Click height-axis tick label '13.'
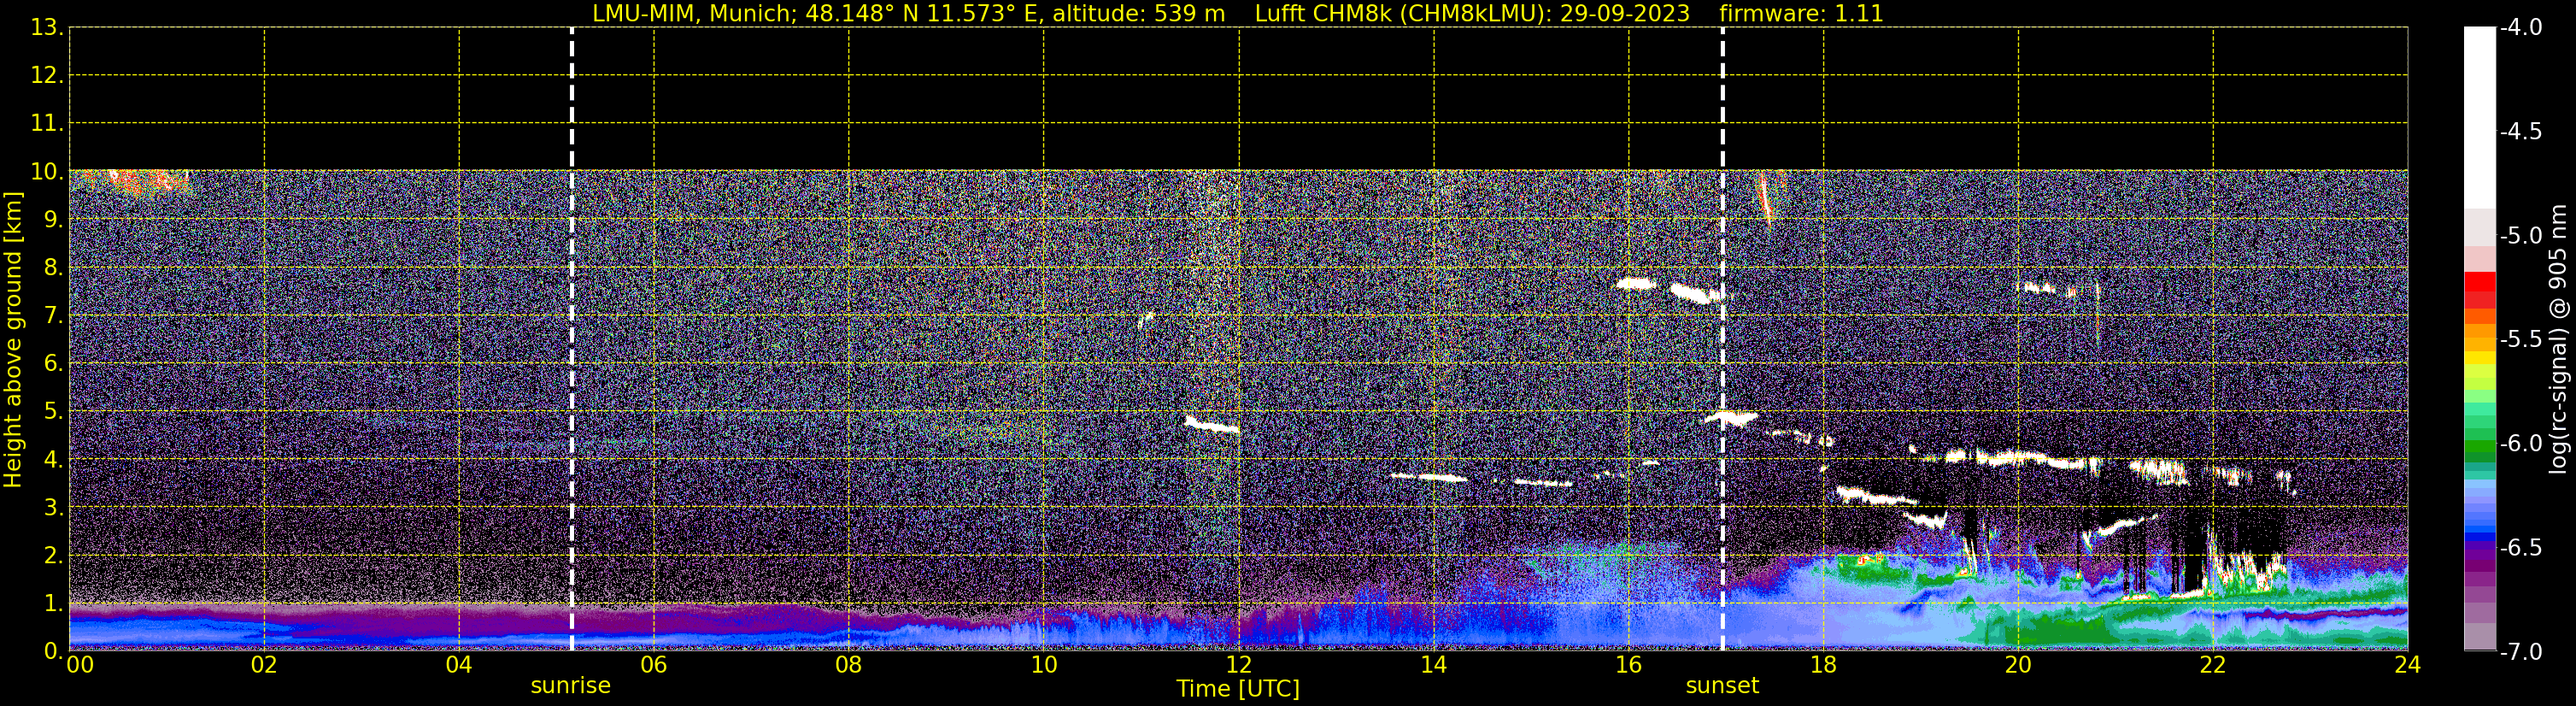2576x706 pixels. point(47,27)
